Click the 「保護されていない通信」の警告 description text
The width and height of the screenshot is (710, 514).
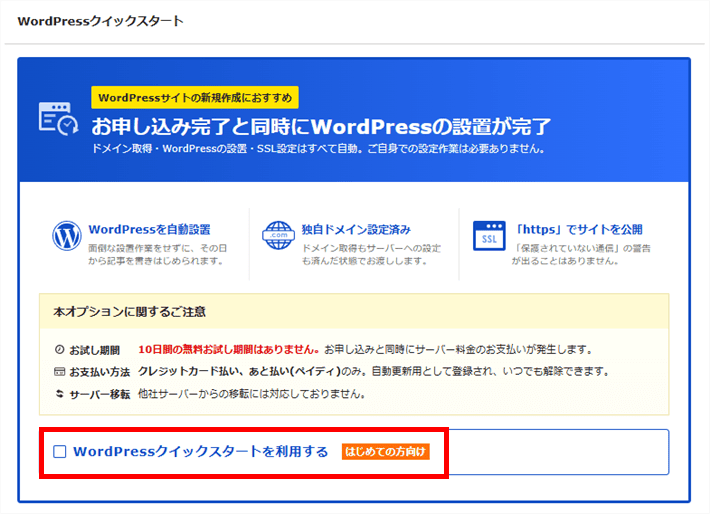tap(581, 255)
